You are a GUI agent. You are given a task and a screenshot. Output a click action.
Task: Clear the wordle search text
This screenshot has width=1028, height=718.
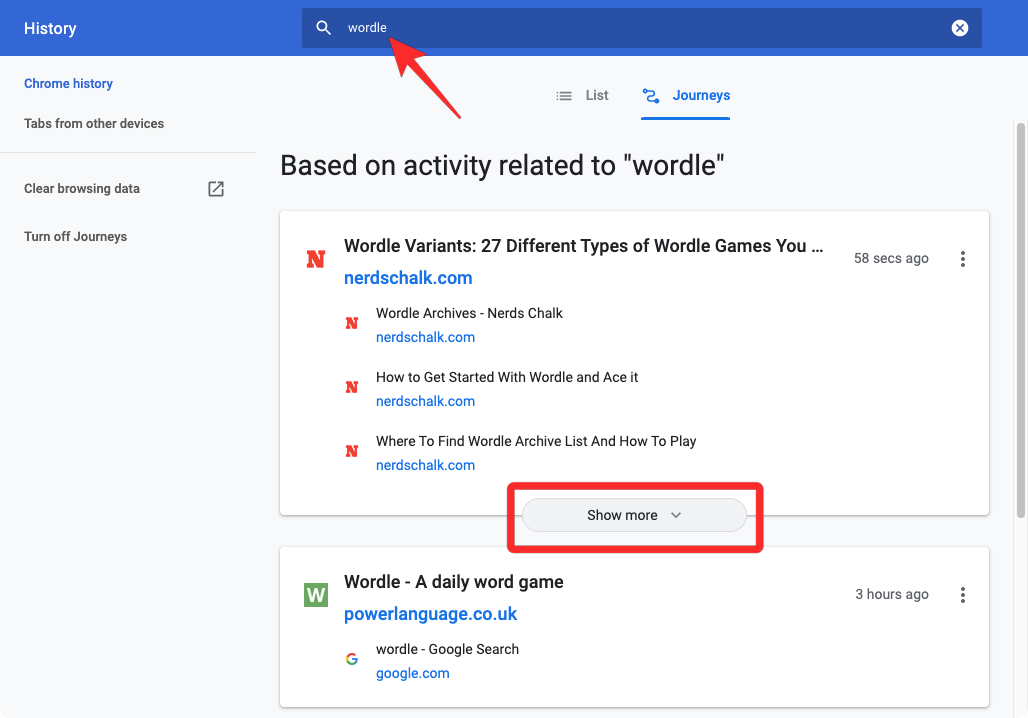[x=959, y=28]
